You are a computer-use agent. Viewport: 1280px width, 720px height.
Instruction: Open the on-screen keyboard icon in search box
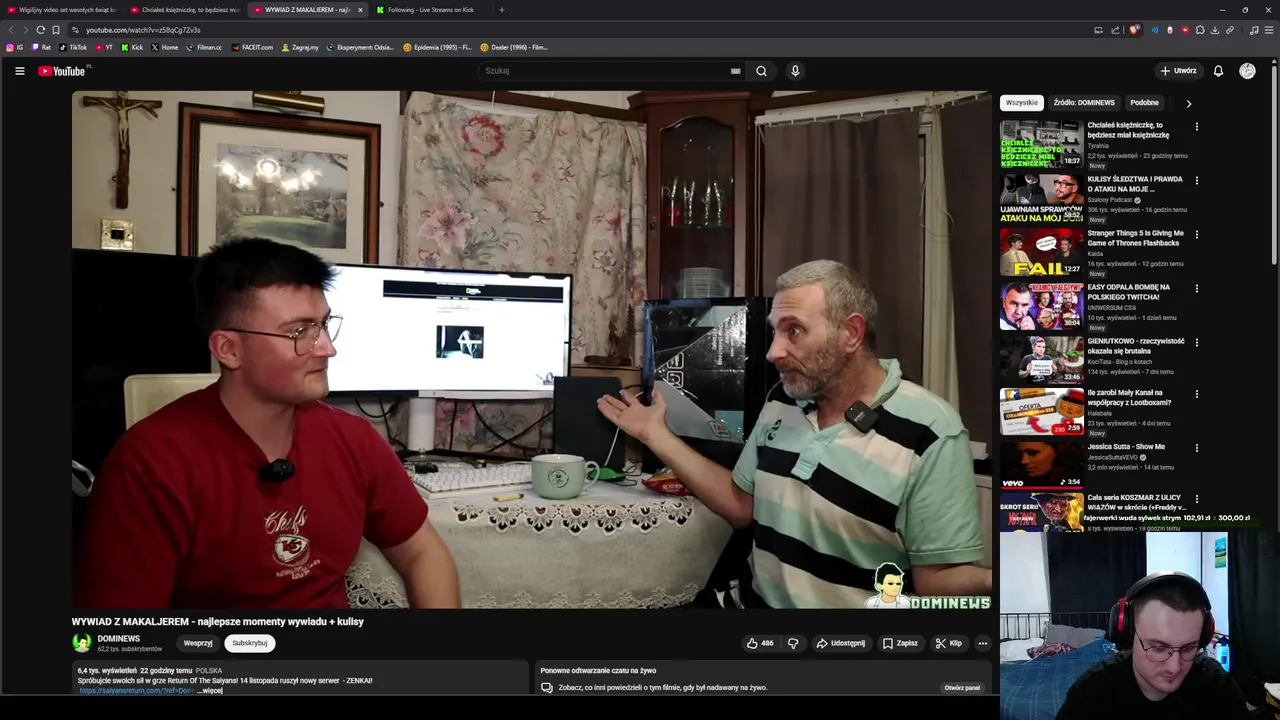(x=735, y=71)
